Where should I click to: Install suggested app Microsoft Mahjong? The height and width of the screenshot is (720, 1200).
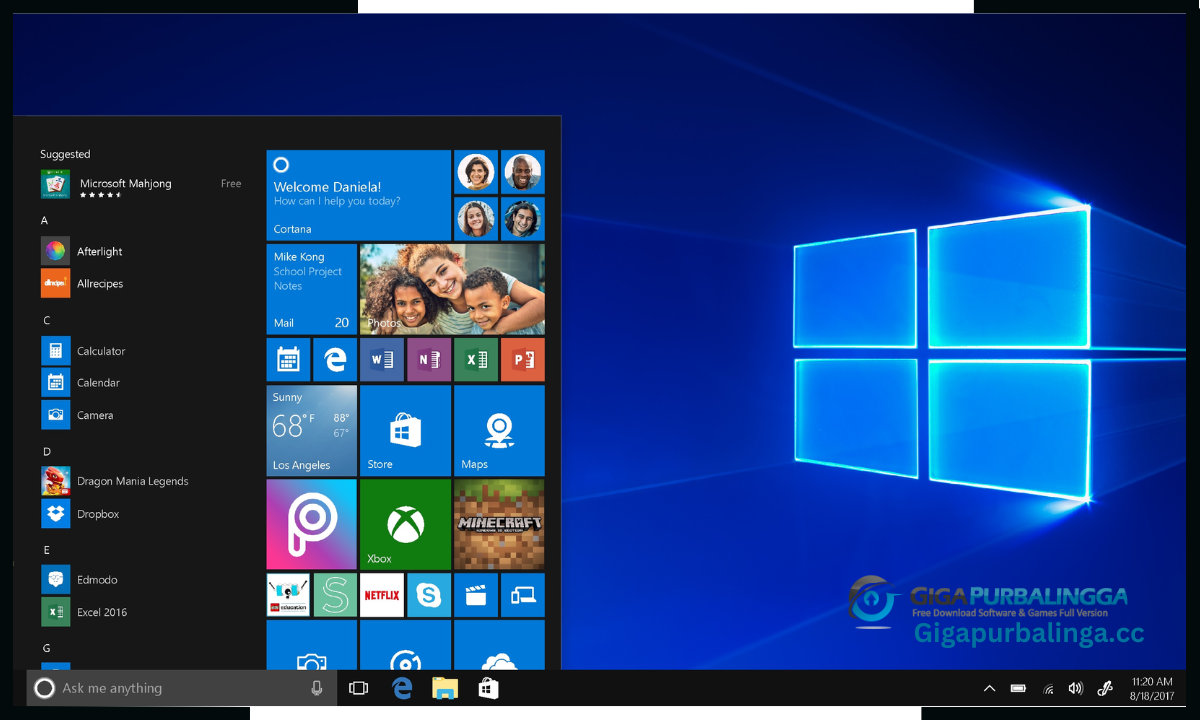tap(141, 185)
